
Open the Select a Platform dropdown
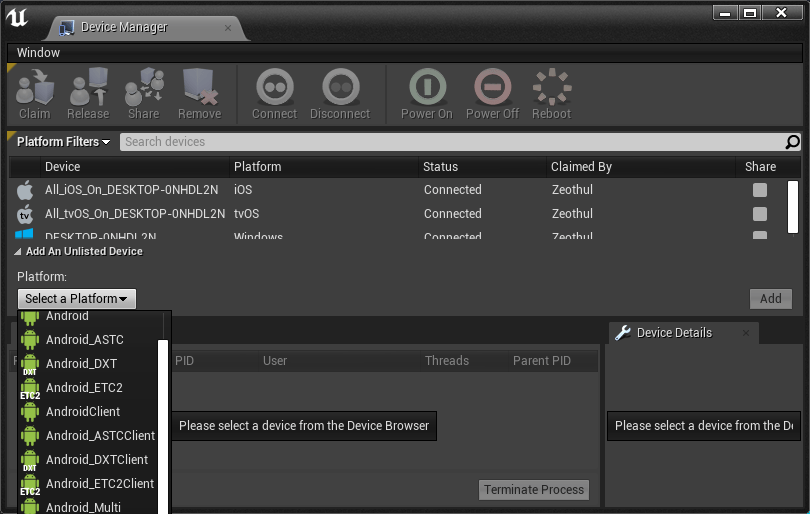[77, 299]
